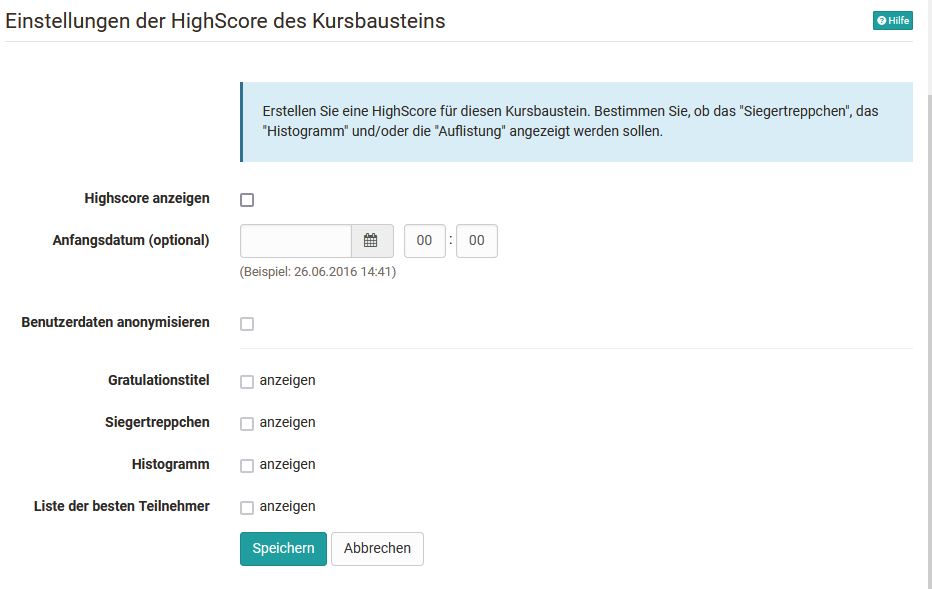Viewport: 932px width, 589px height.
Task: Open the Hilfe link top right
Action: coord(892,20)
